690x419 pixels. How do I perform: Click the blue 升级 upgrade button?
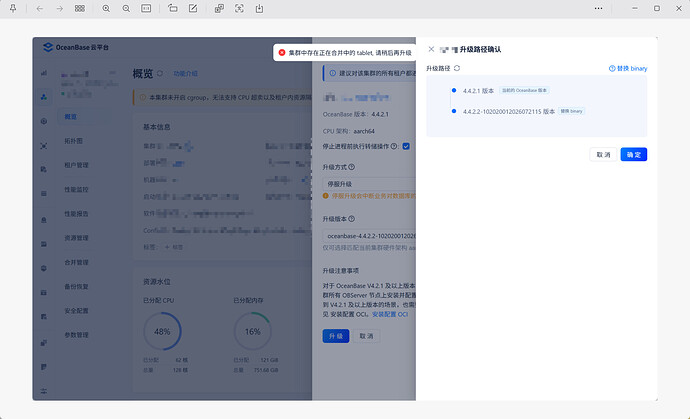pyautogui.click(x=336, y=336)
